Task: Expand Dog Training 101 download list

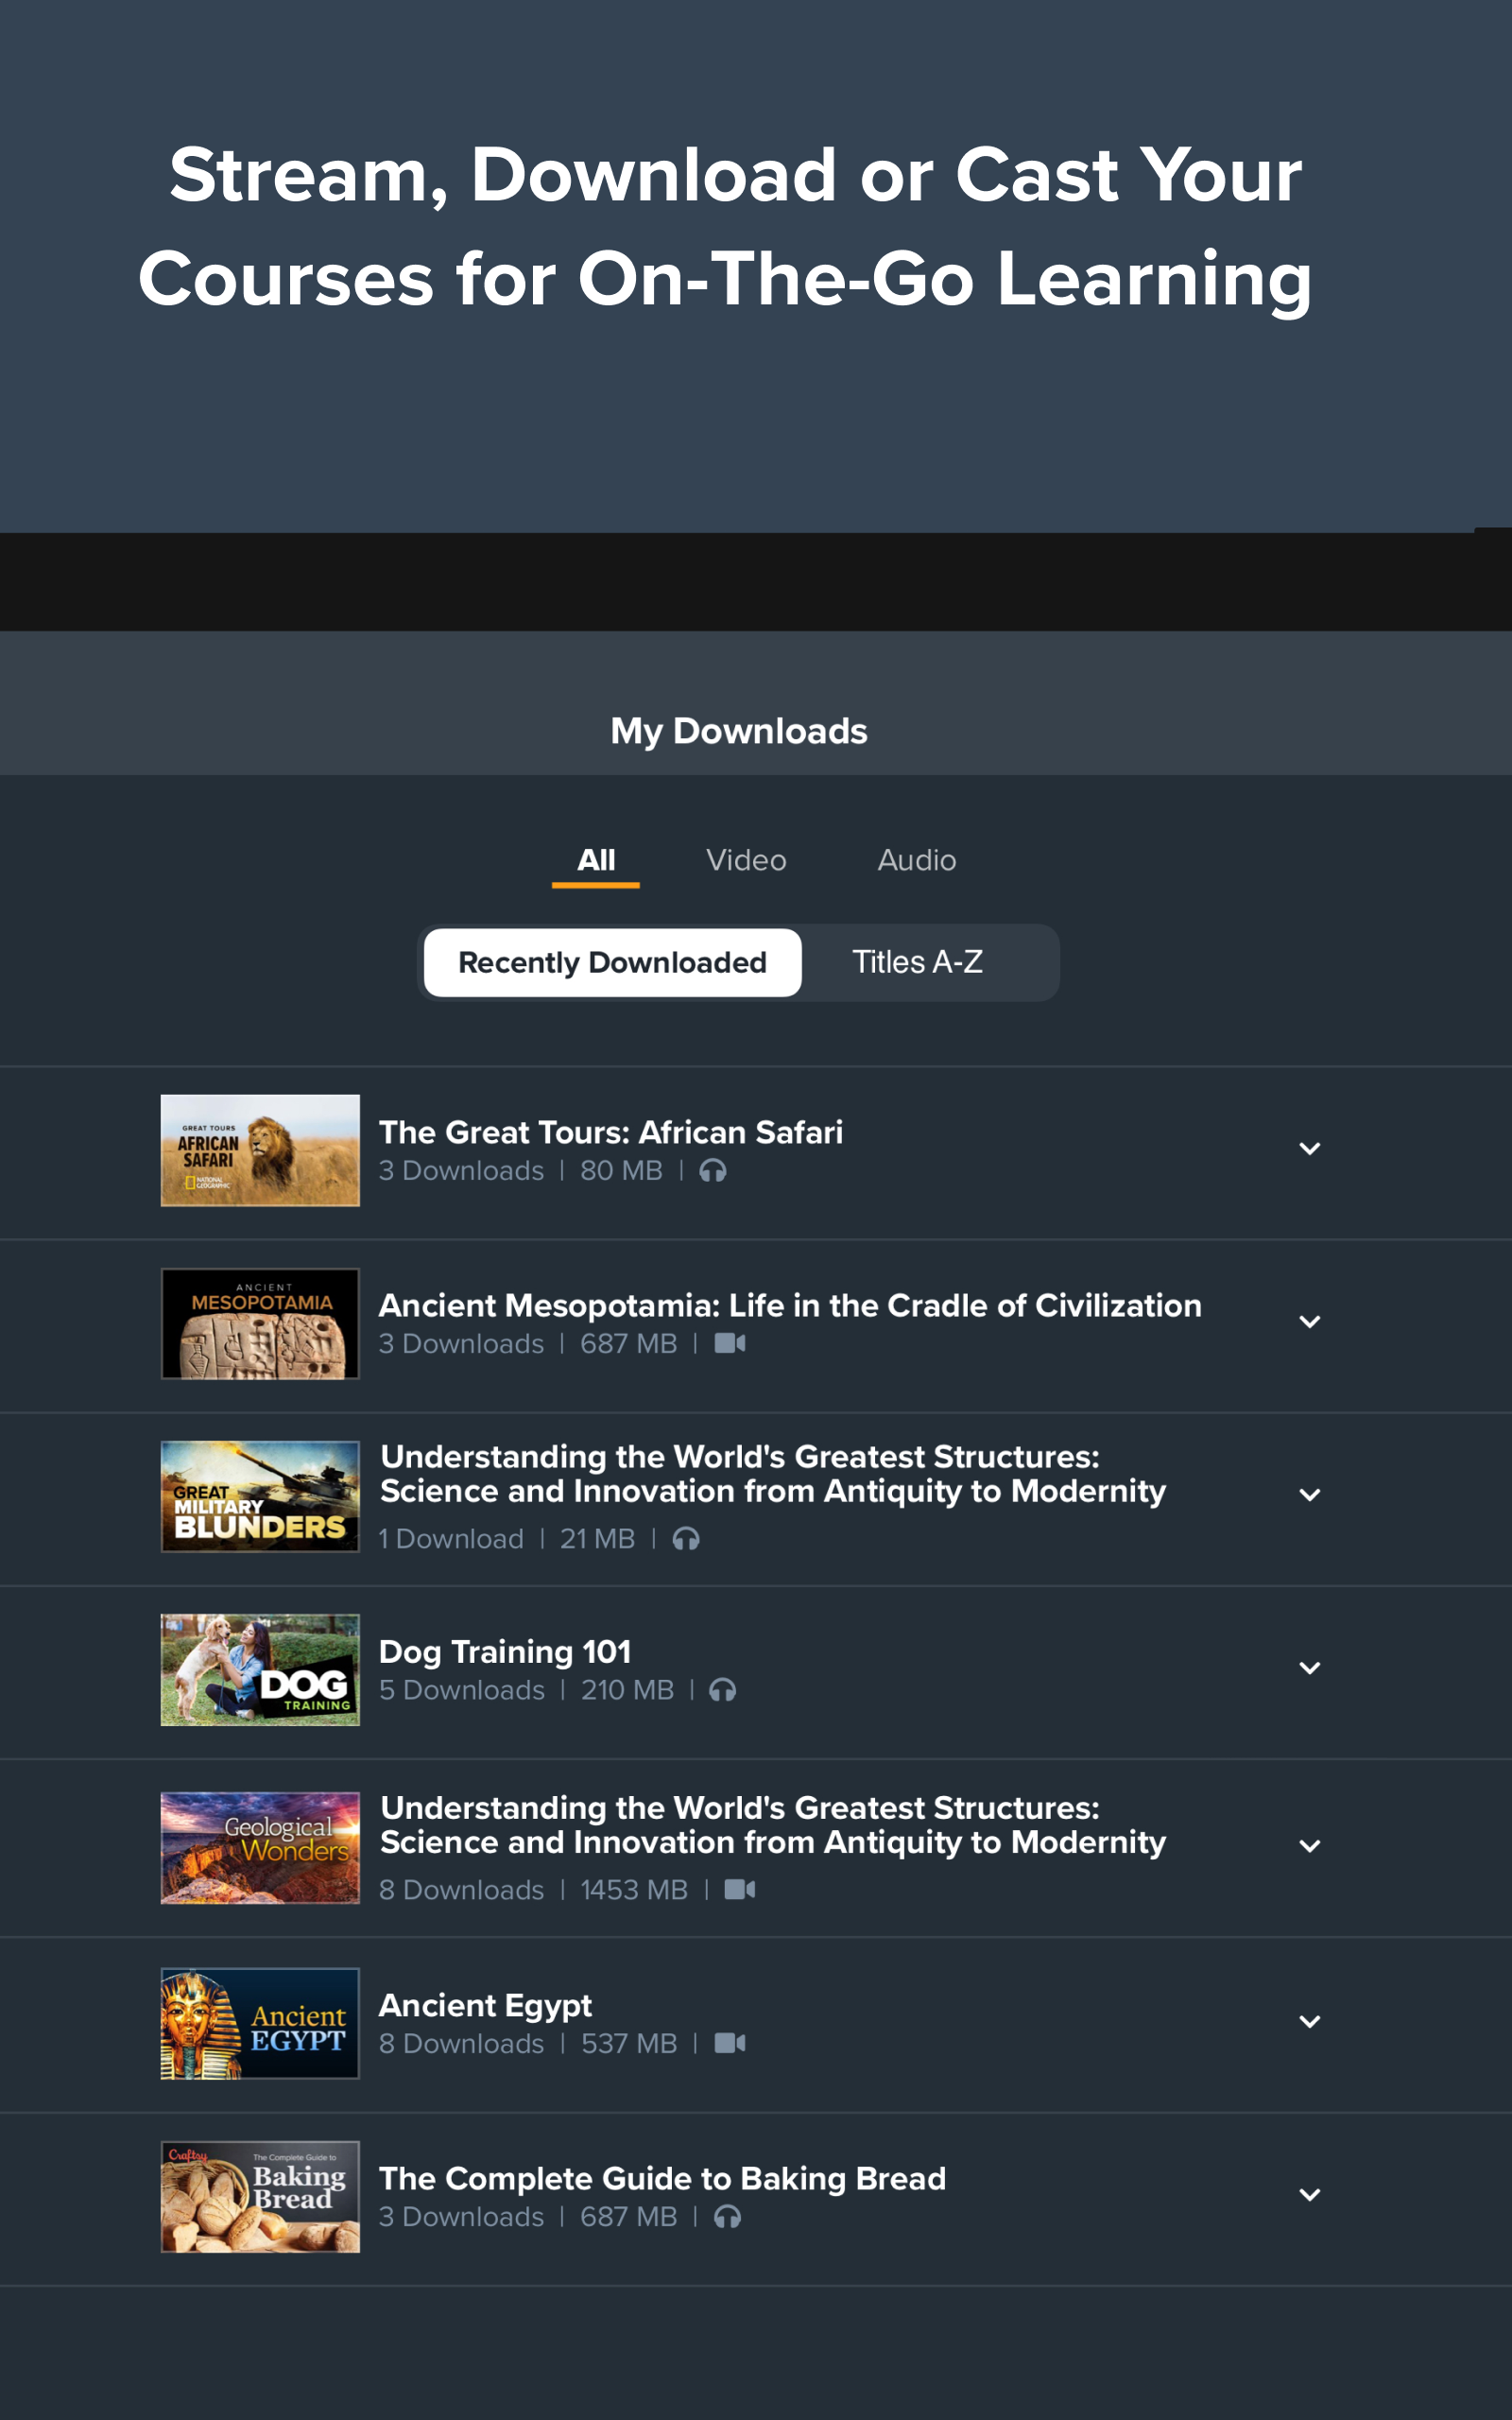Action: tap(1309, 1668)
